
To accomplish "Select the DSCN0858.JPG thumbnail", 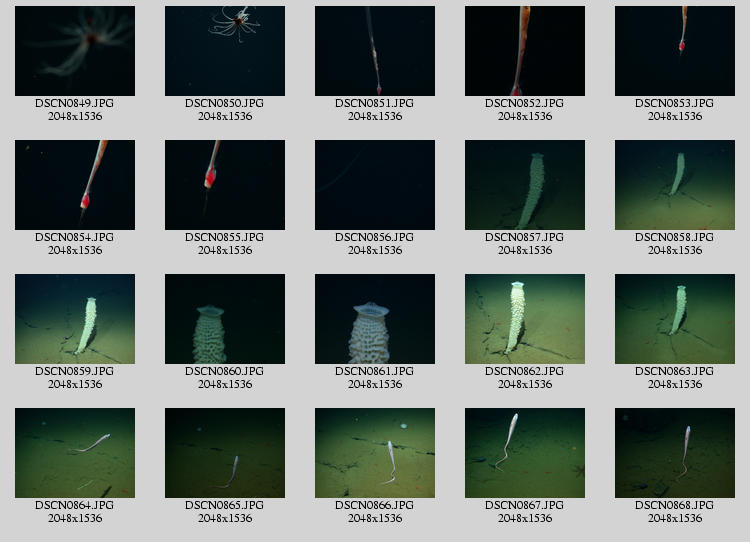I will tap(675, 185).
